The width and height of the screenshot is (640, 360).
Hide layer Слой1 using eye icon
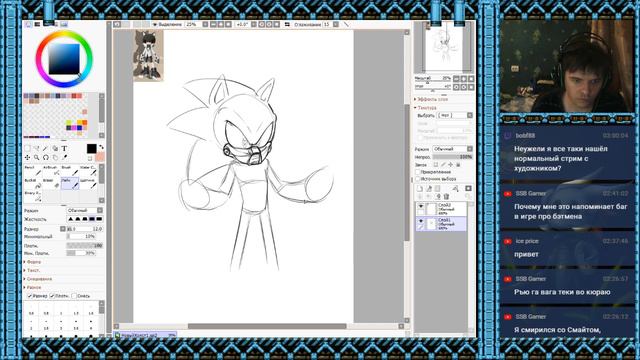[421, 221]
